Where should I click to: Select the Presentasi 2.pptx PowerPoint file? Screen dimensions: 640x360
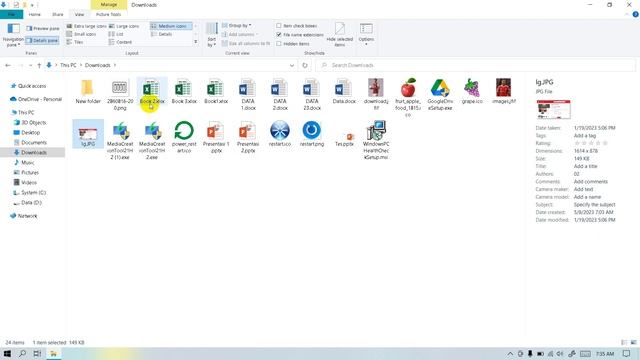coord(248,137)
